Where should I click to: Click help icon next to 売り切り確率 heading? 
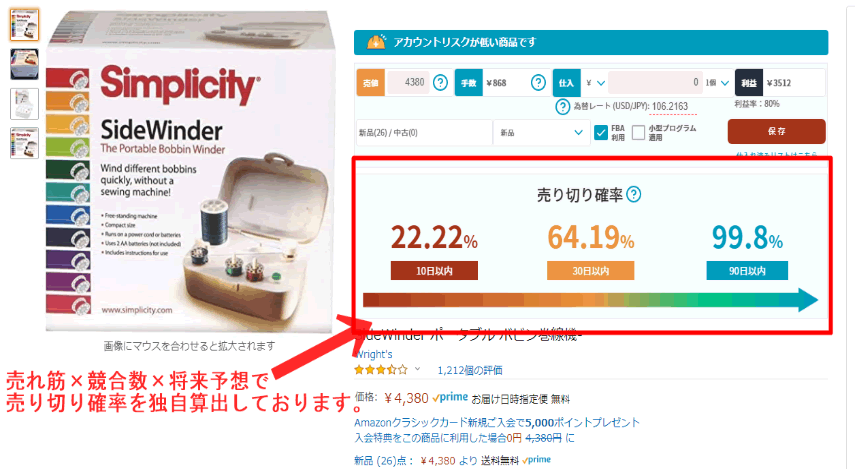[x=634, y=194]
